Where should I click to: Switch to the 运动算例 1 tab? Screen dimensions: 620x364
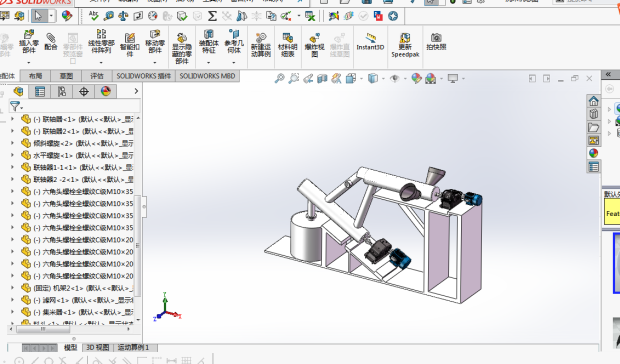133,347
